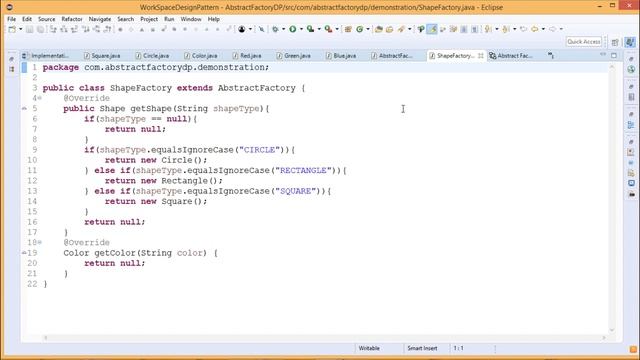Click the green Run button icon
Image resolution: width=640 pixels, height=360 pixels.
click(x=293, y=29)
